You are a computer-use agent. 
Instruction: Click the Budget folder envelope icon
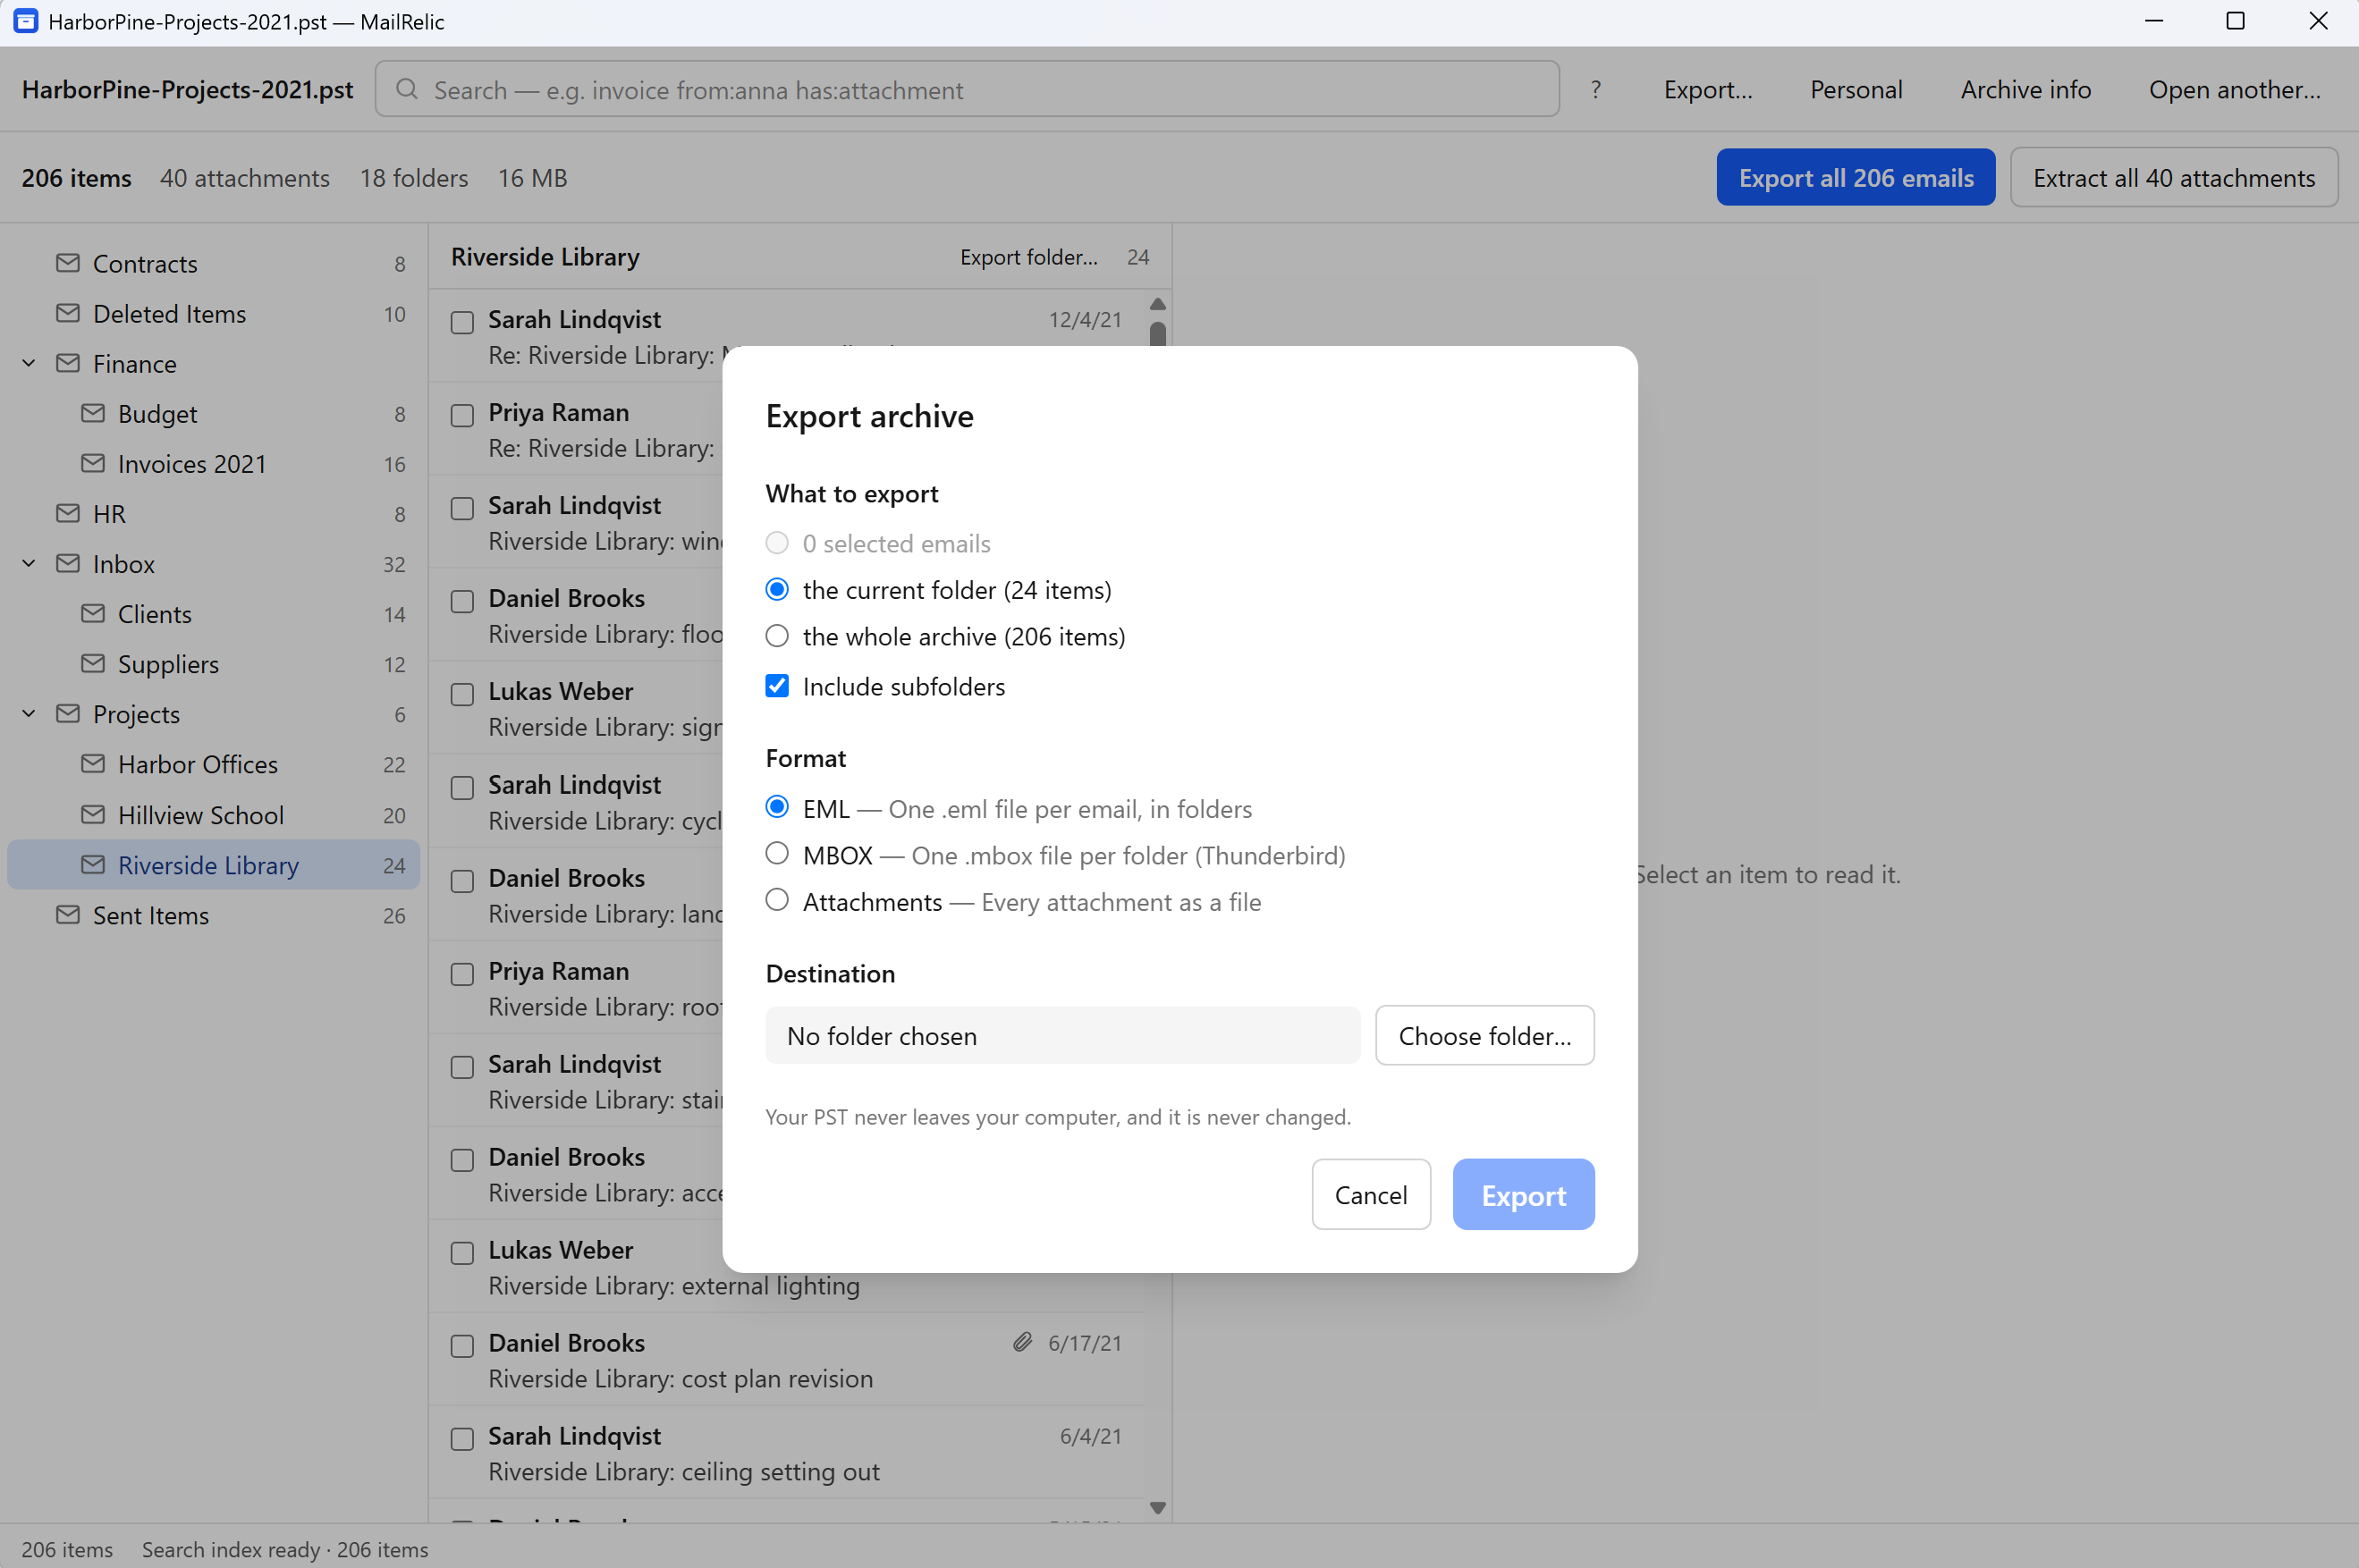tap(93, 413)
